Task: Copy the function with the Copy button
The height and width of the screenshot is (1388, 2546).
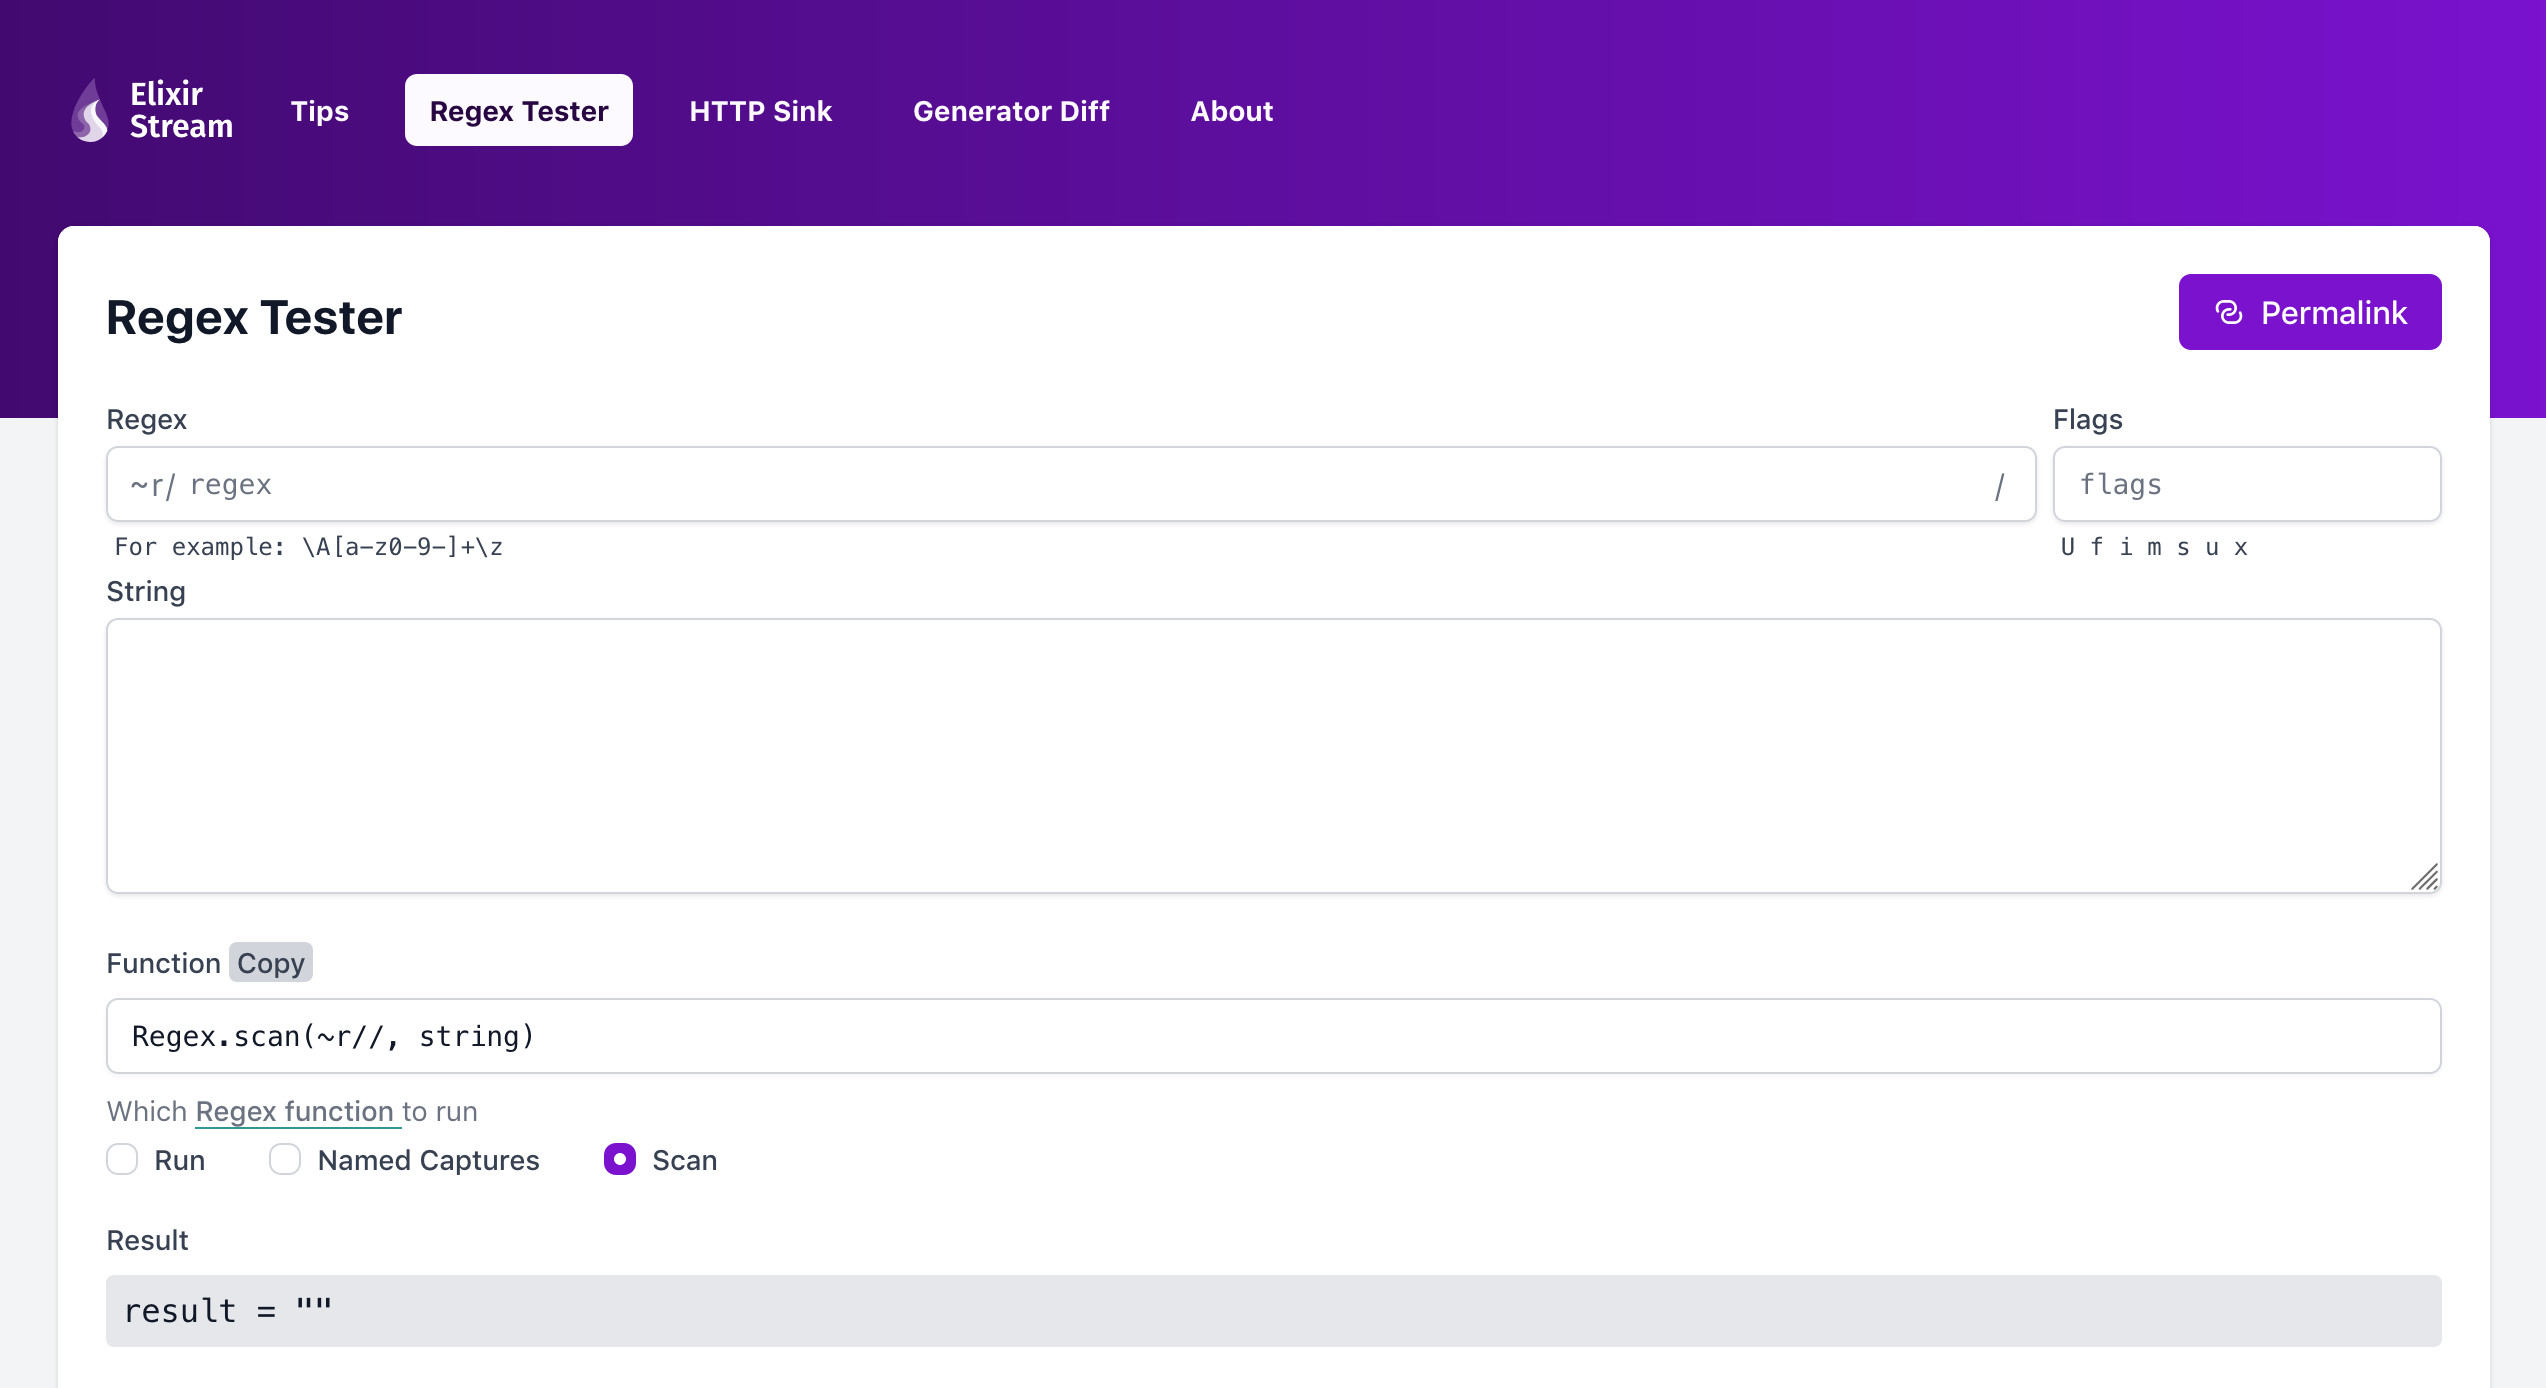Action: pos(271,962)
